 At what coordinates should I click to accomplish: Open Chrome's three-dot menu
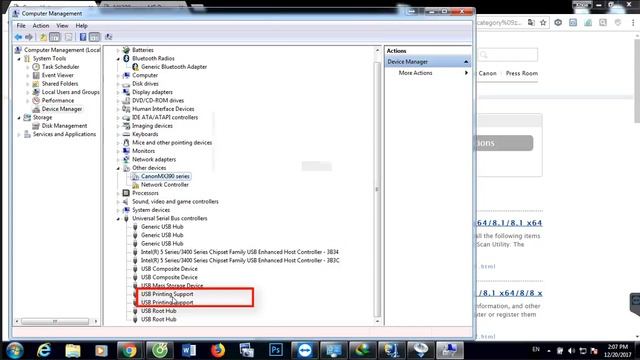[633, 23]
